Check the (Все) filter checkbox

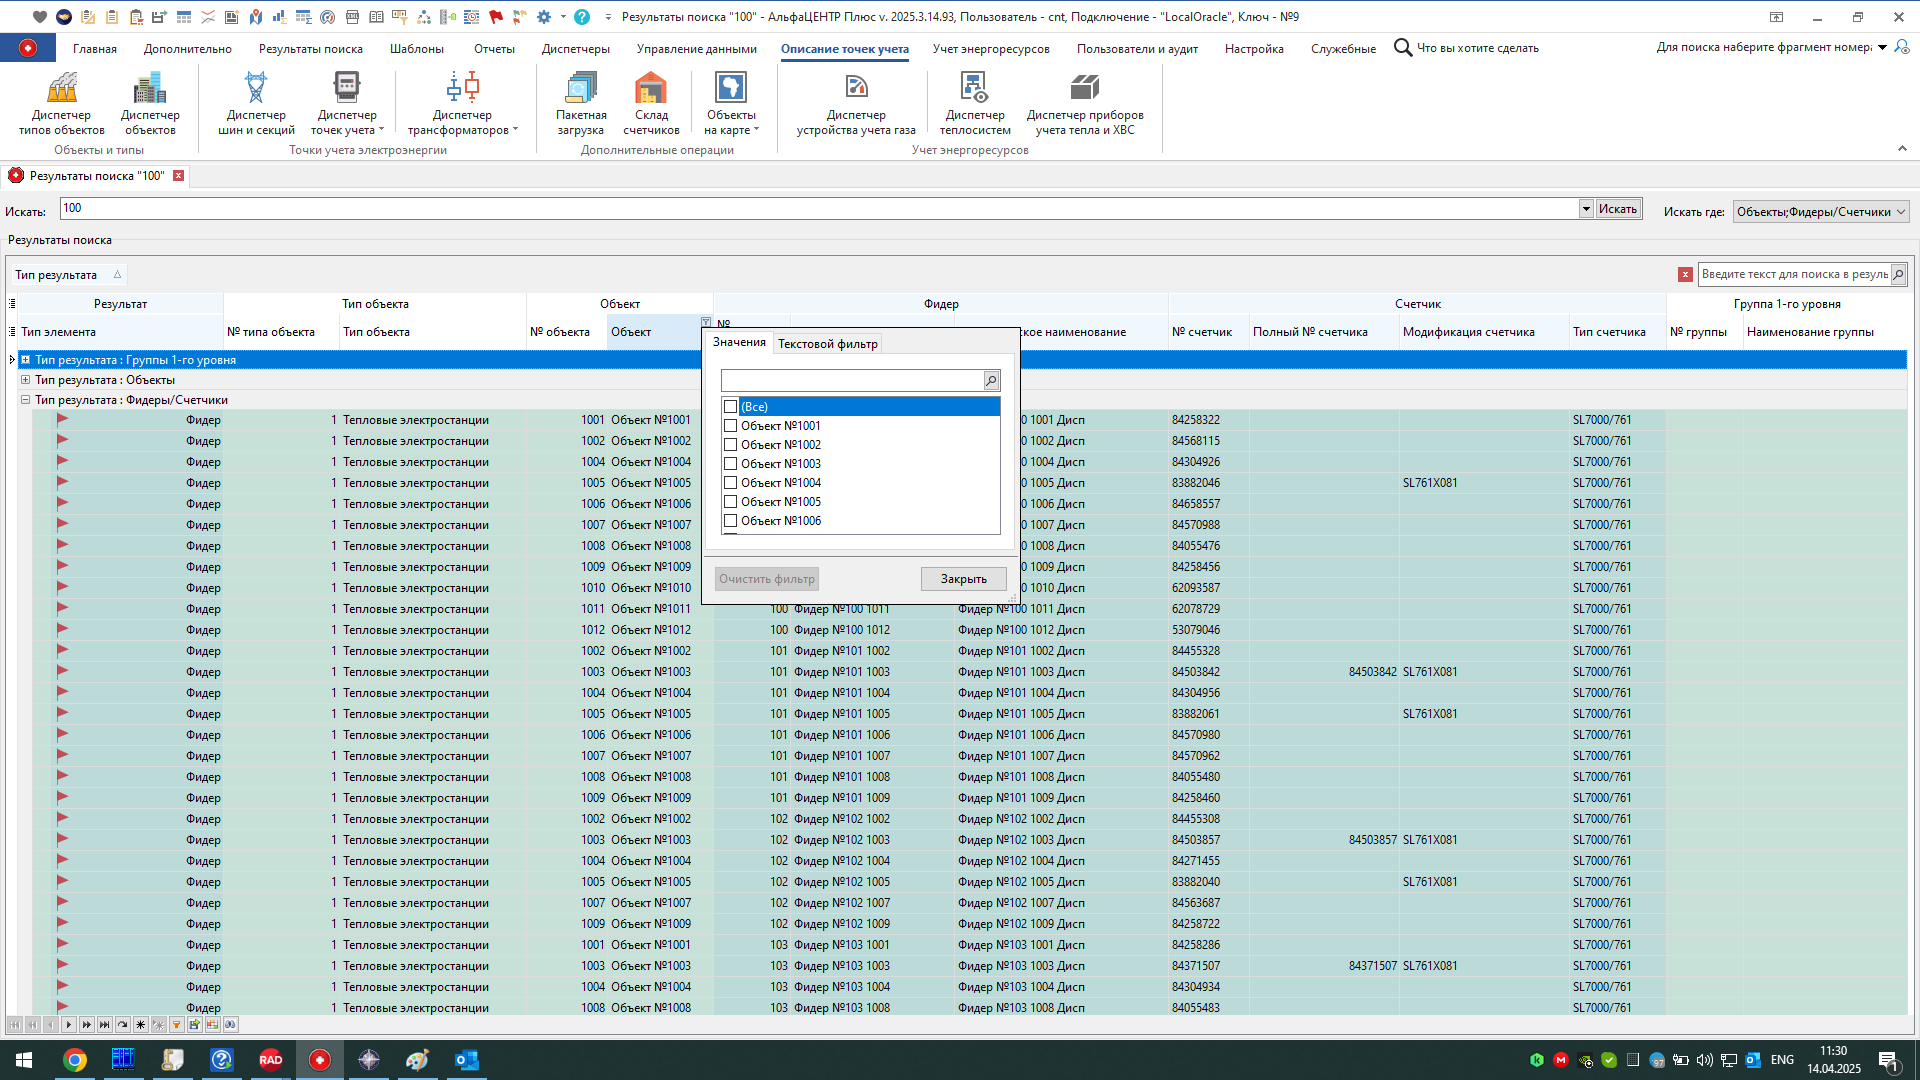click(731, 407)
